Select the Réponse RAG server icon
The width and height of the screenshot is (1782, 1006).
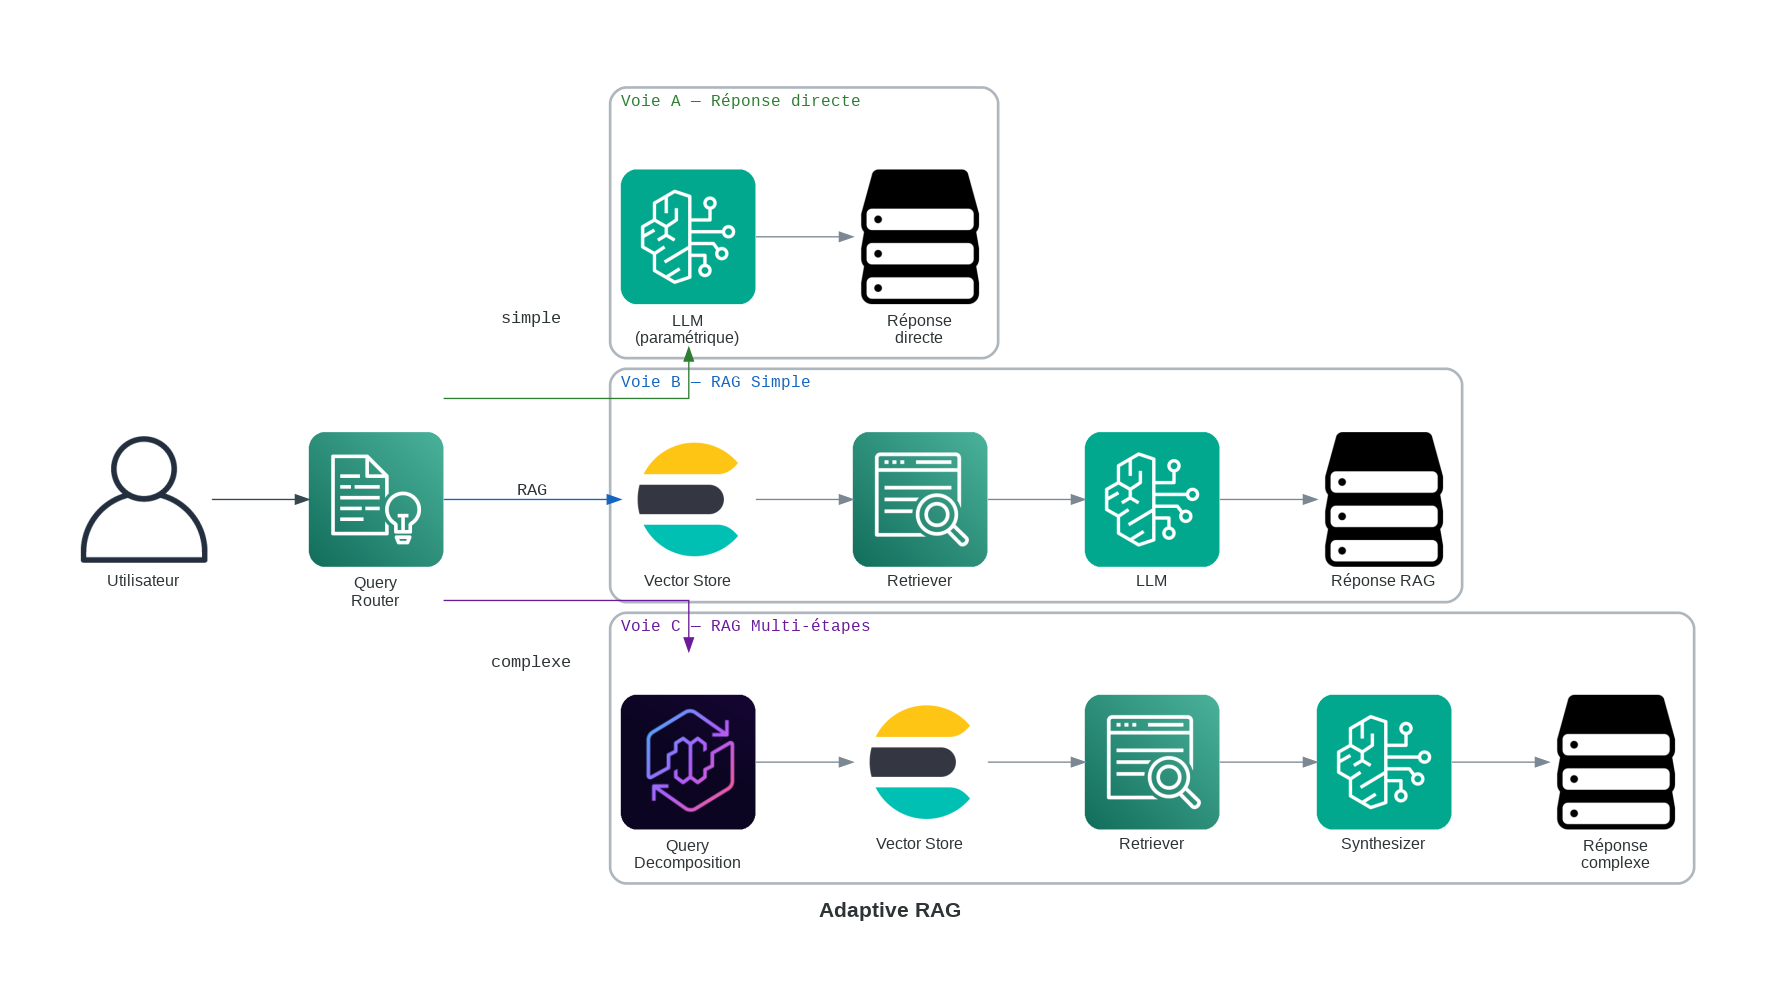point(1383,499)
